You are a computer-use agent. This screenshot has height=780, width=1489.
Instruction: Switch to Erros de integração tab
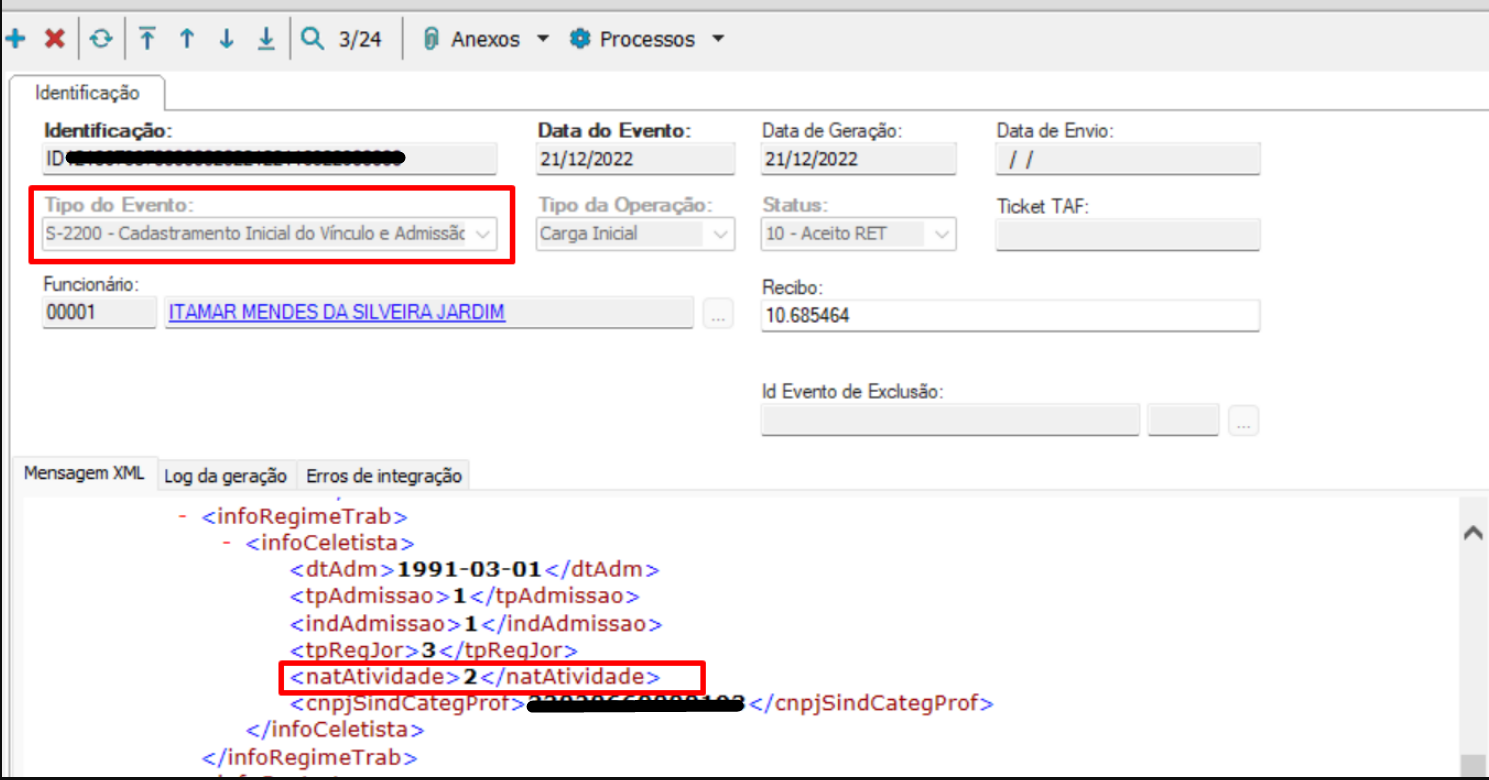click(384, 476)
